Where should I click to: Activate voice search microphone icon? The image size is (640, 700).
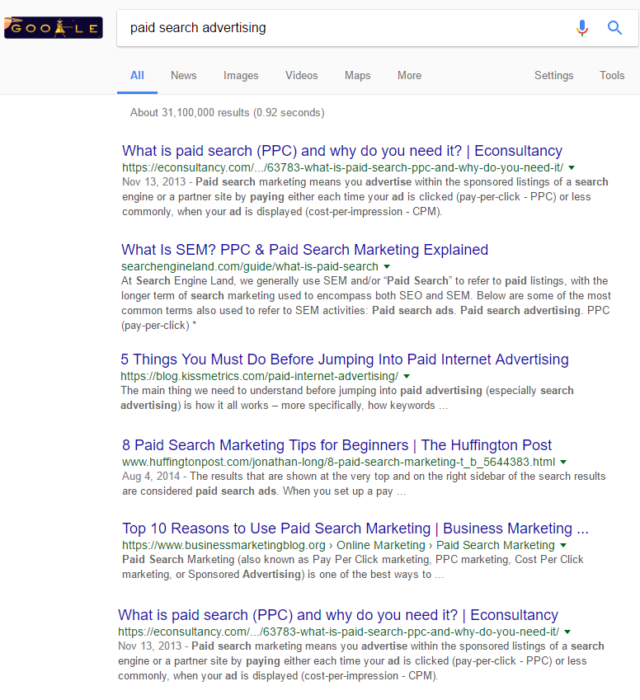click(582, 28)
